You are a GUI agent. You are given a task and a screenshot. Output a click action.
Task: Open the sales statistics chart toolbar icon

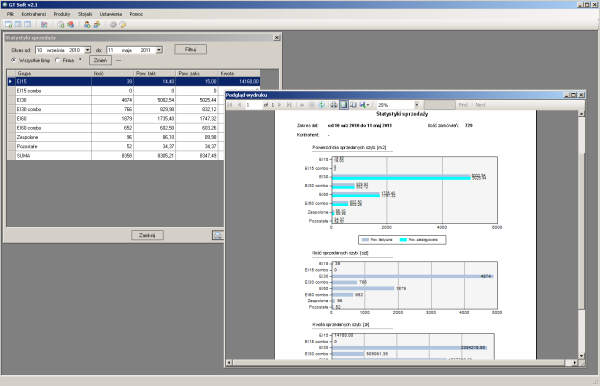coord(44,24)
